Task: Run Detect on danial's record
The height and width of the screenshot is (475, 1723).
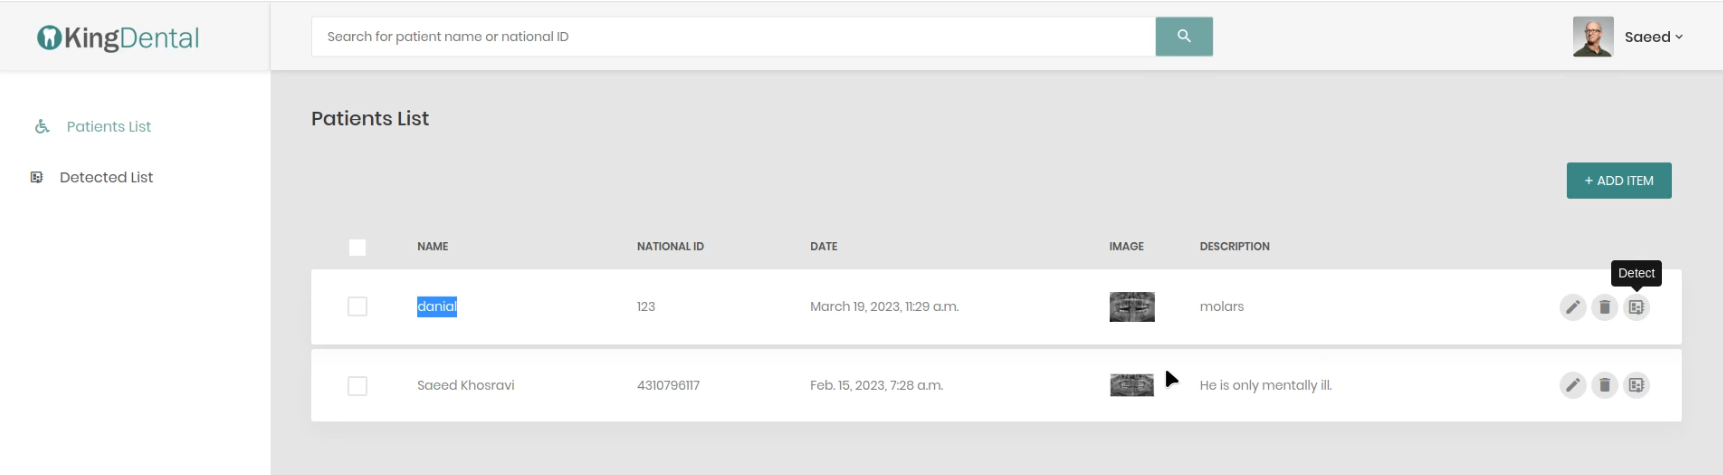Action: pos(1636,307)
